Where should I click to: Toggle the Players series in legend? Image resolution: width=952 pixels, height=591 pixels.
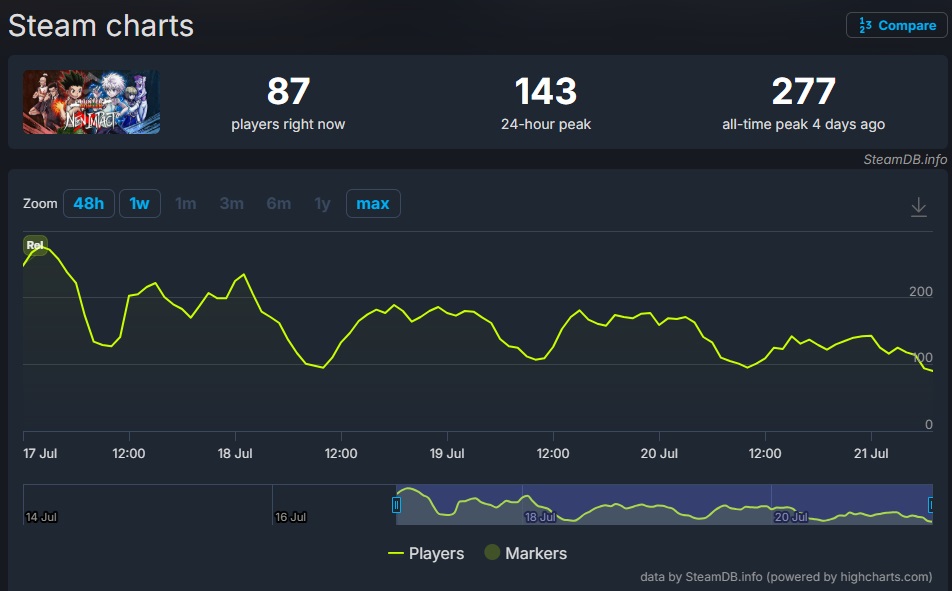click(426, 553)
